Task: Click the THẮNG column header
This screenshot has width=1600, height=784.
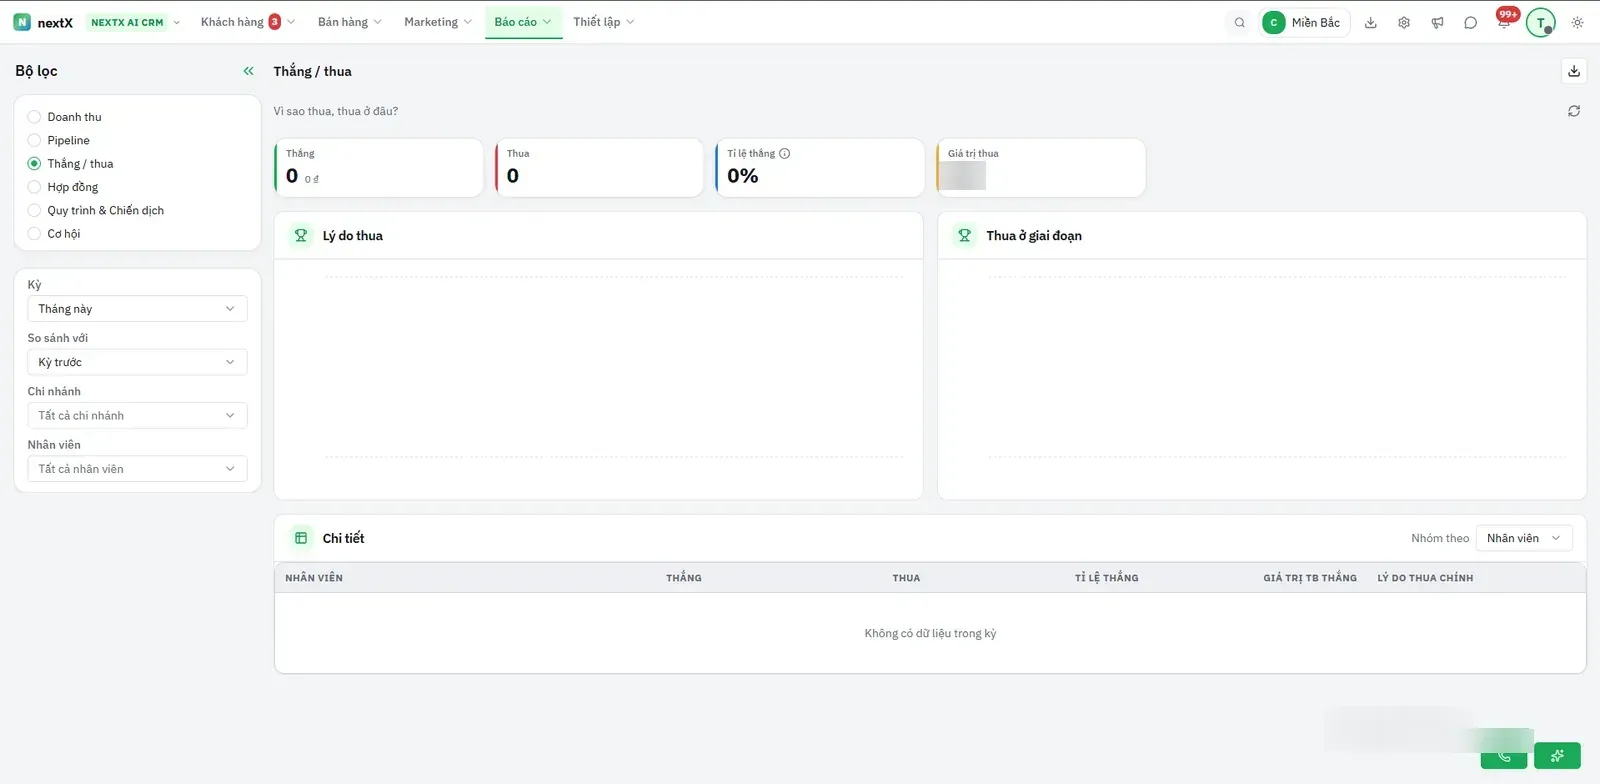Action: coord(684,578)
